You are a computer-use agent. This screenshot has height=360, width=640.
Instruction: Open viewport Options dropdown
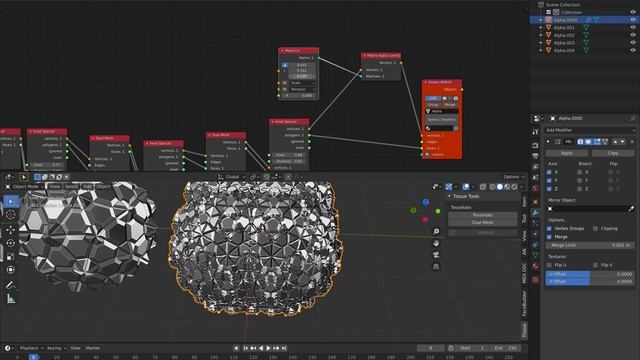point(513,177)
